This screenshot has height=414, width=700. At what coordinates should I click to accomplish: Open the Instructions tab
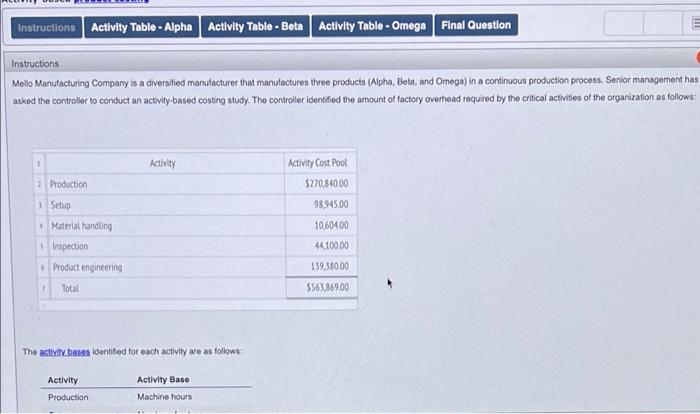coord(46,28)
